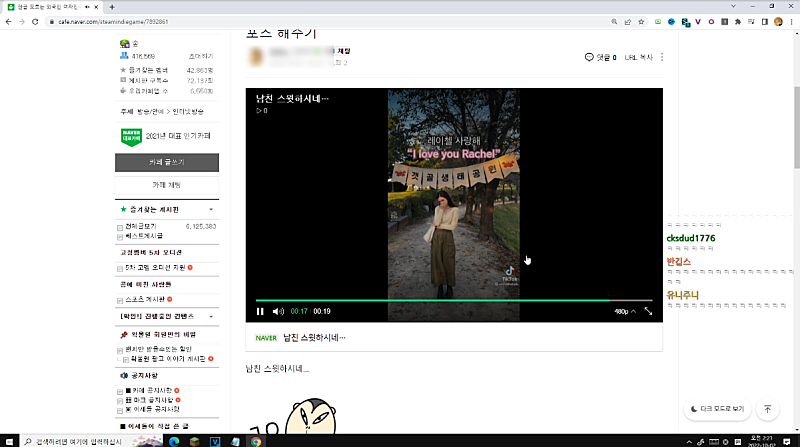Open 카페 공지사항 board
800x447 pixels.
click(x=148, y=390)
